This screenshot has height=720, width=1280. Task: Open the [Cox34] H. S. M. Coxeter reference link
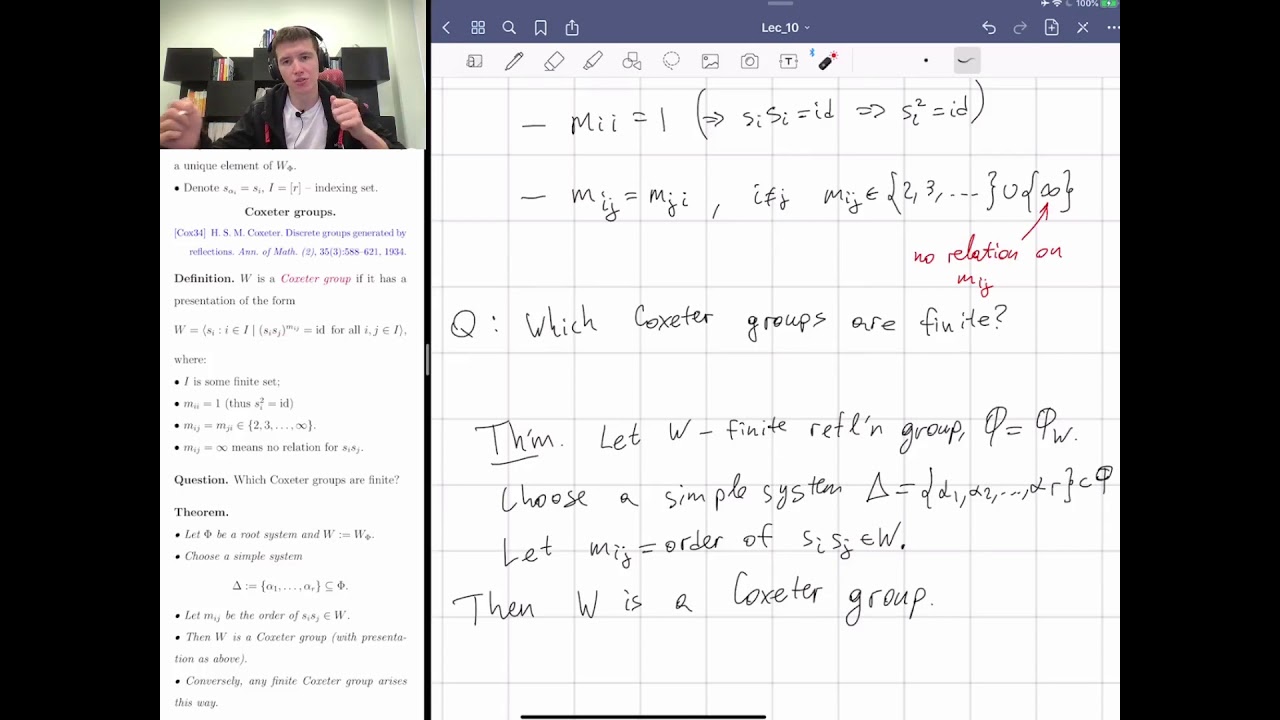[290, 242]
